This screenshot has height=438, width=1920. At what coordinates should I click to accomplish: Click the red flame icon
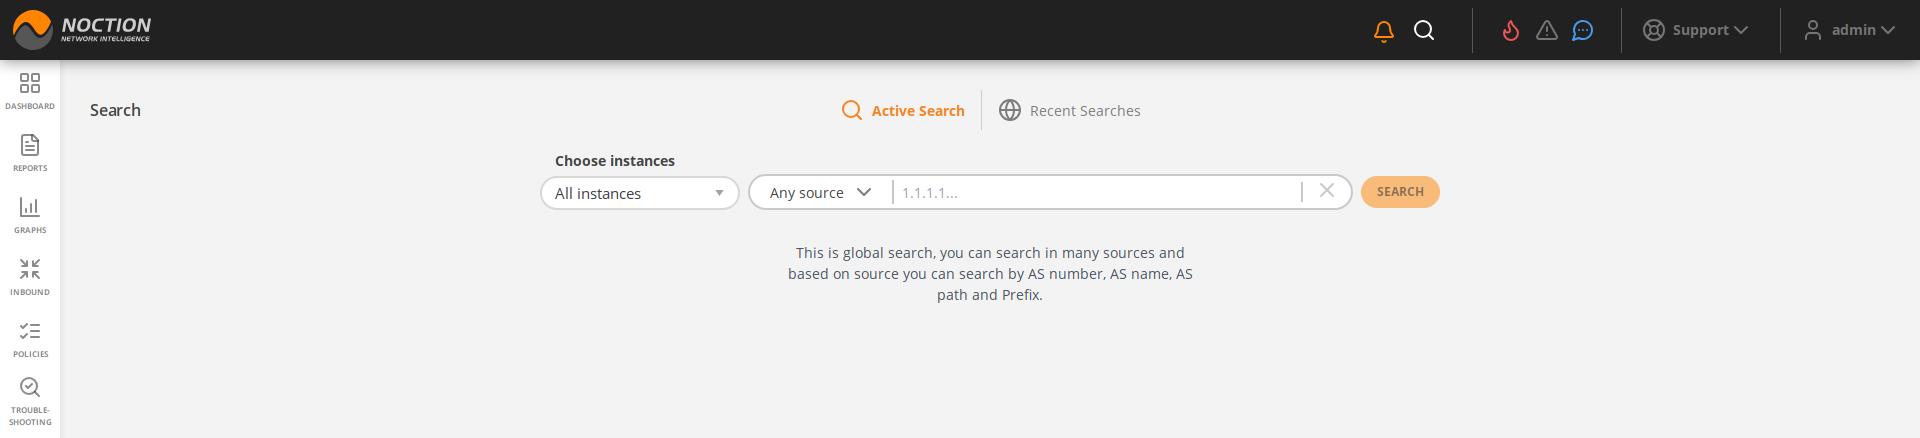click(1510, 31)
